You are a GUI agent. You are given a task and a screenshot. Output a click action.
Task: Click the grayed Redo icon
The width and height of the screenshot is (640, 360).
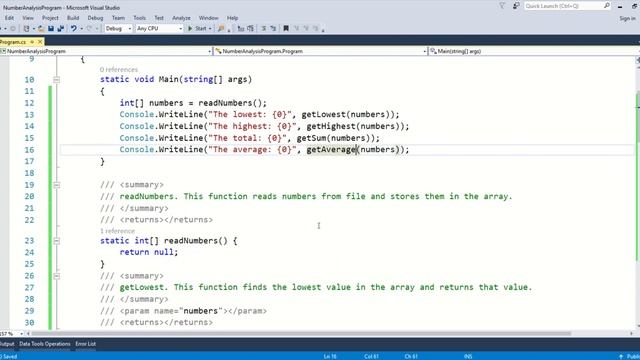[x=89, y=29]
